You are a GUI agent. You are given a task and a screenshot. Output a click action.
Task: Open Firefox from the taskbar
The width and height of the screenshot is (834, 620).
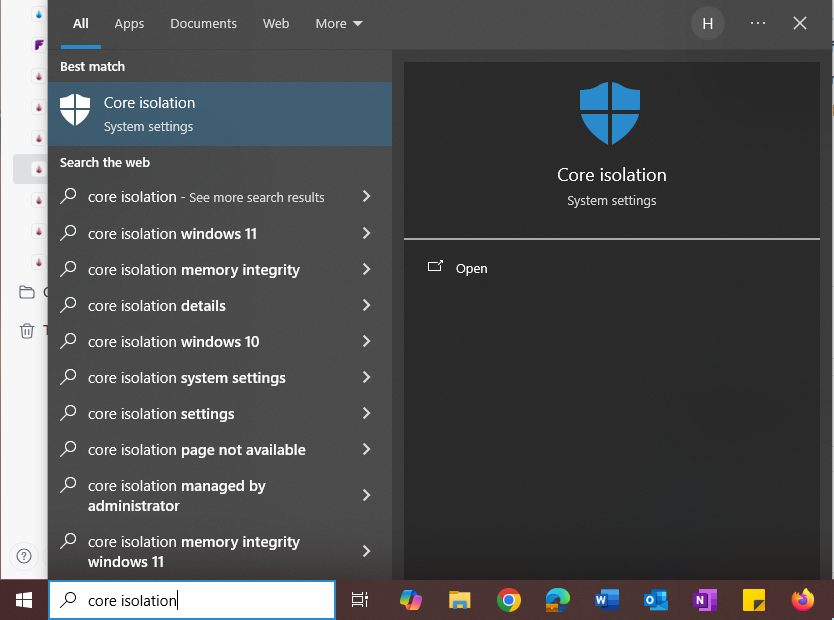pyautogui.click(x=803, y=600)
